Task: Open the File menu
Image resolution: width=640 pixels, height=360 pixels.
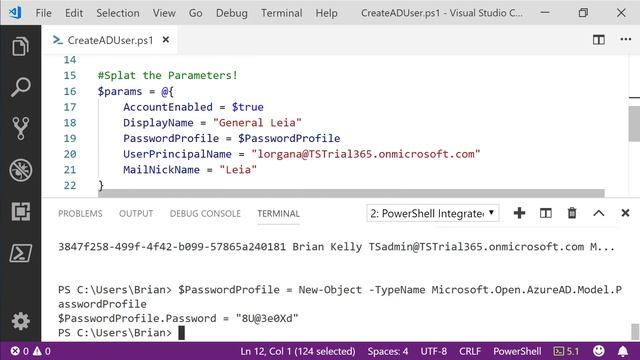Action: click(x=44, y=13)
